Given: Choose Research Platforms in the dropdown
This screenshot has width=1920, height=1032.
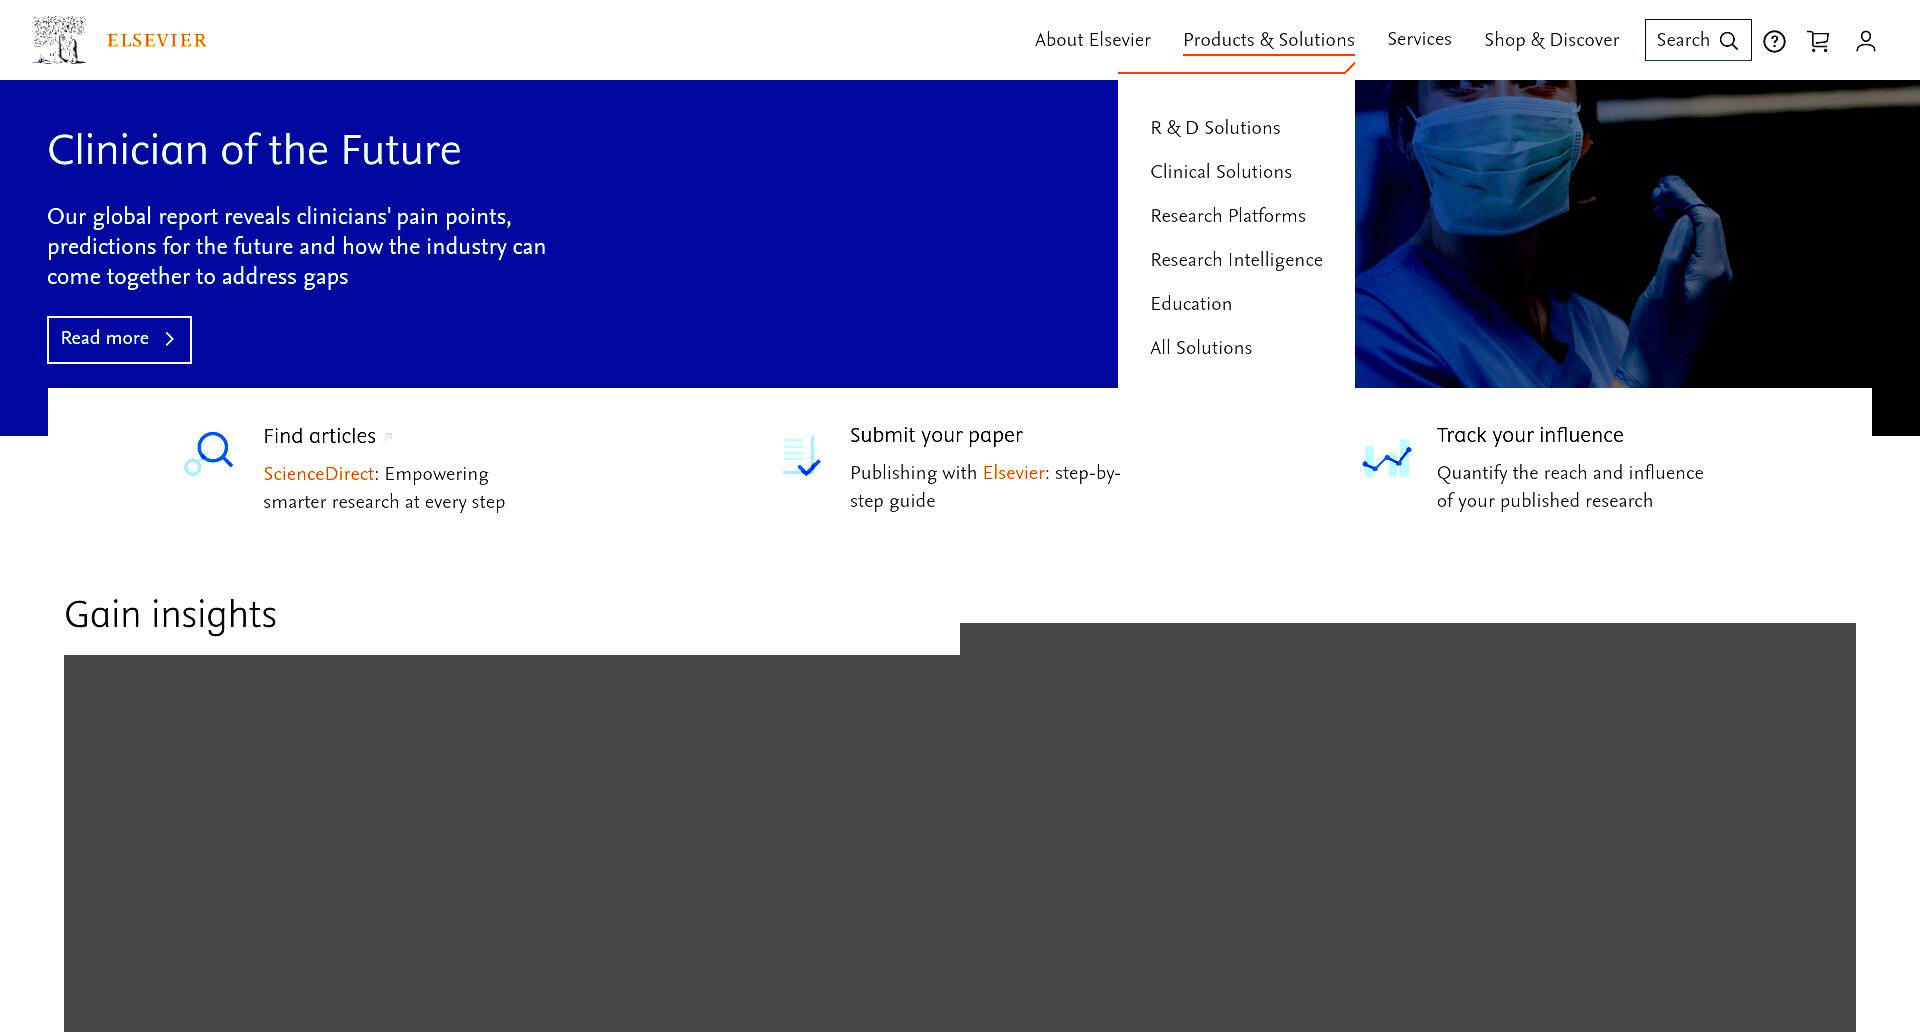Looking at the screenshot, I should (1228, 216).
